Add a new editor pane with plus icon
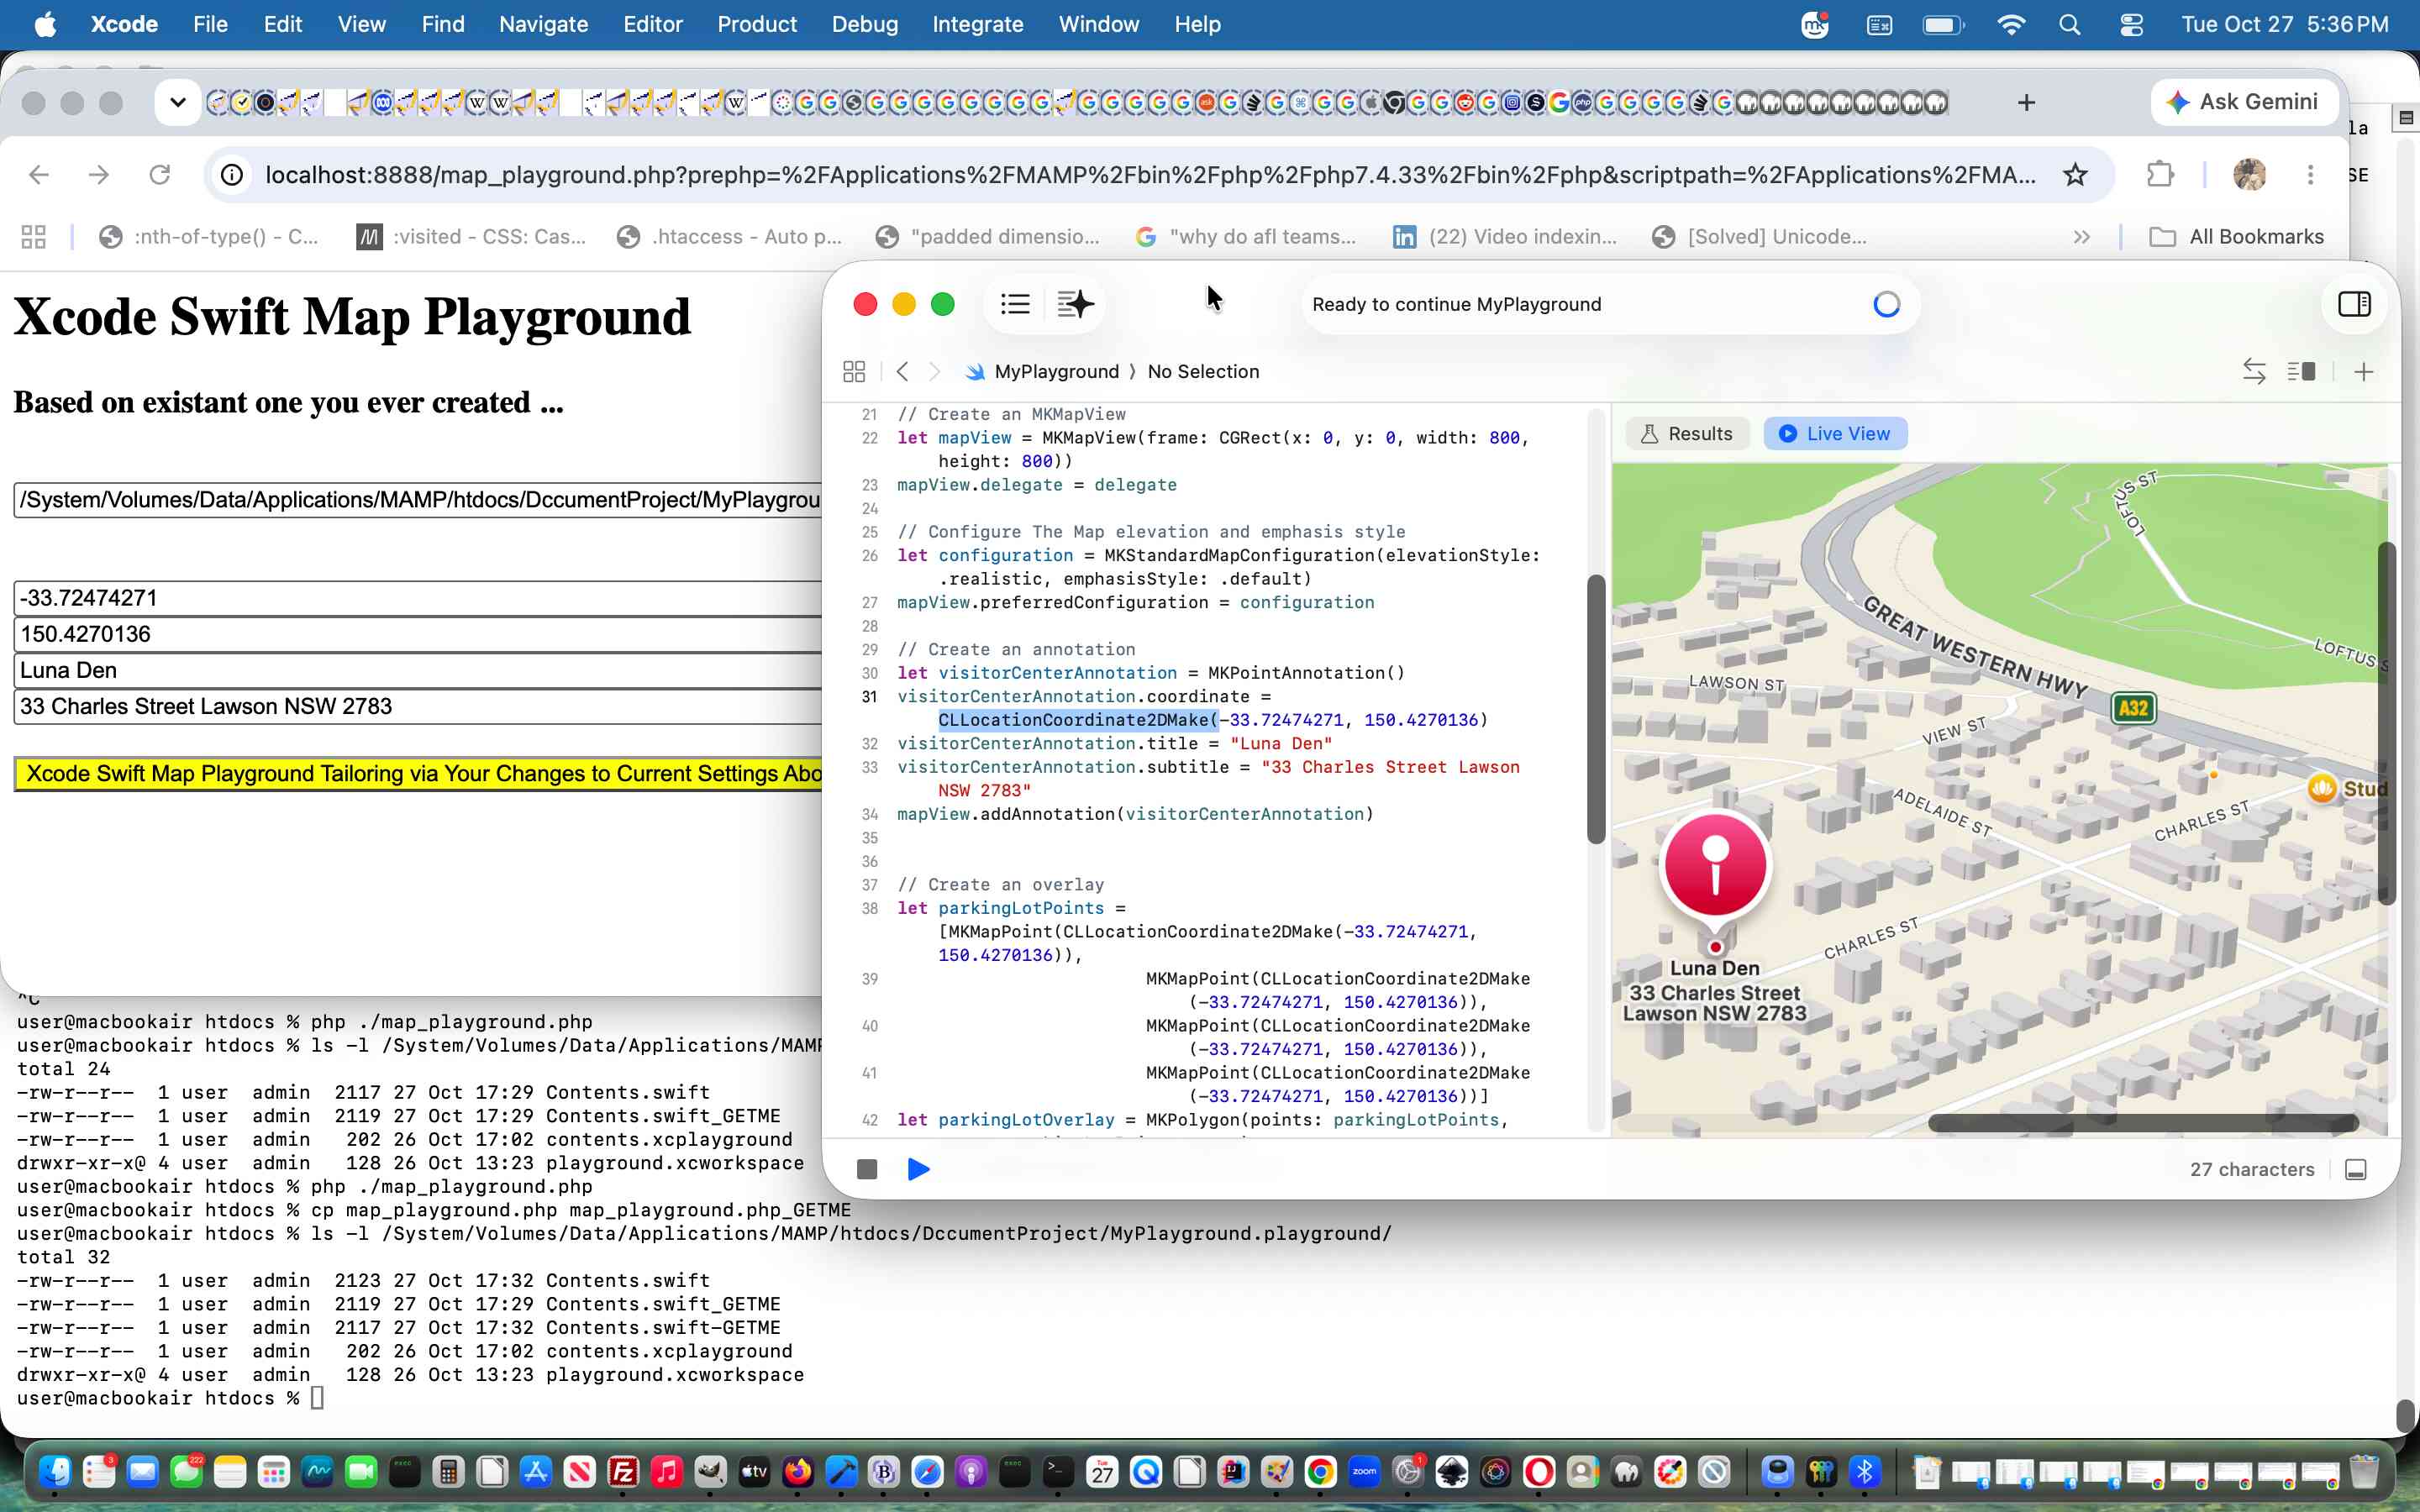The height and width of the screenshot is (1512, 2420). click(x=2364, y=372)
